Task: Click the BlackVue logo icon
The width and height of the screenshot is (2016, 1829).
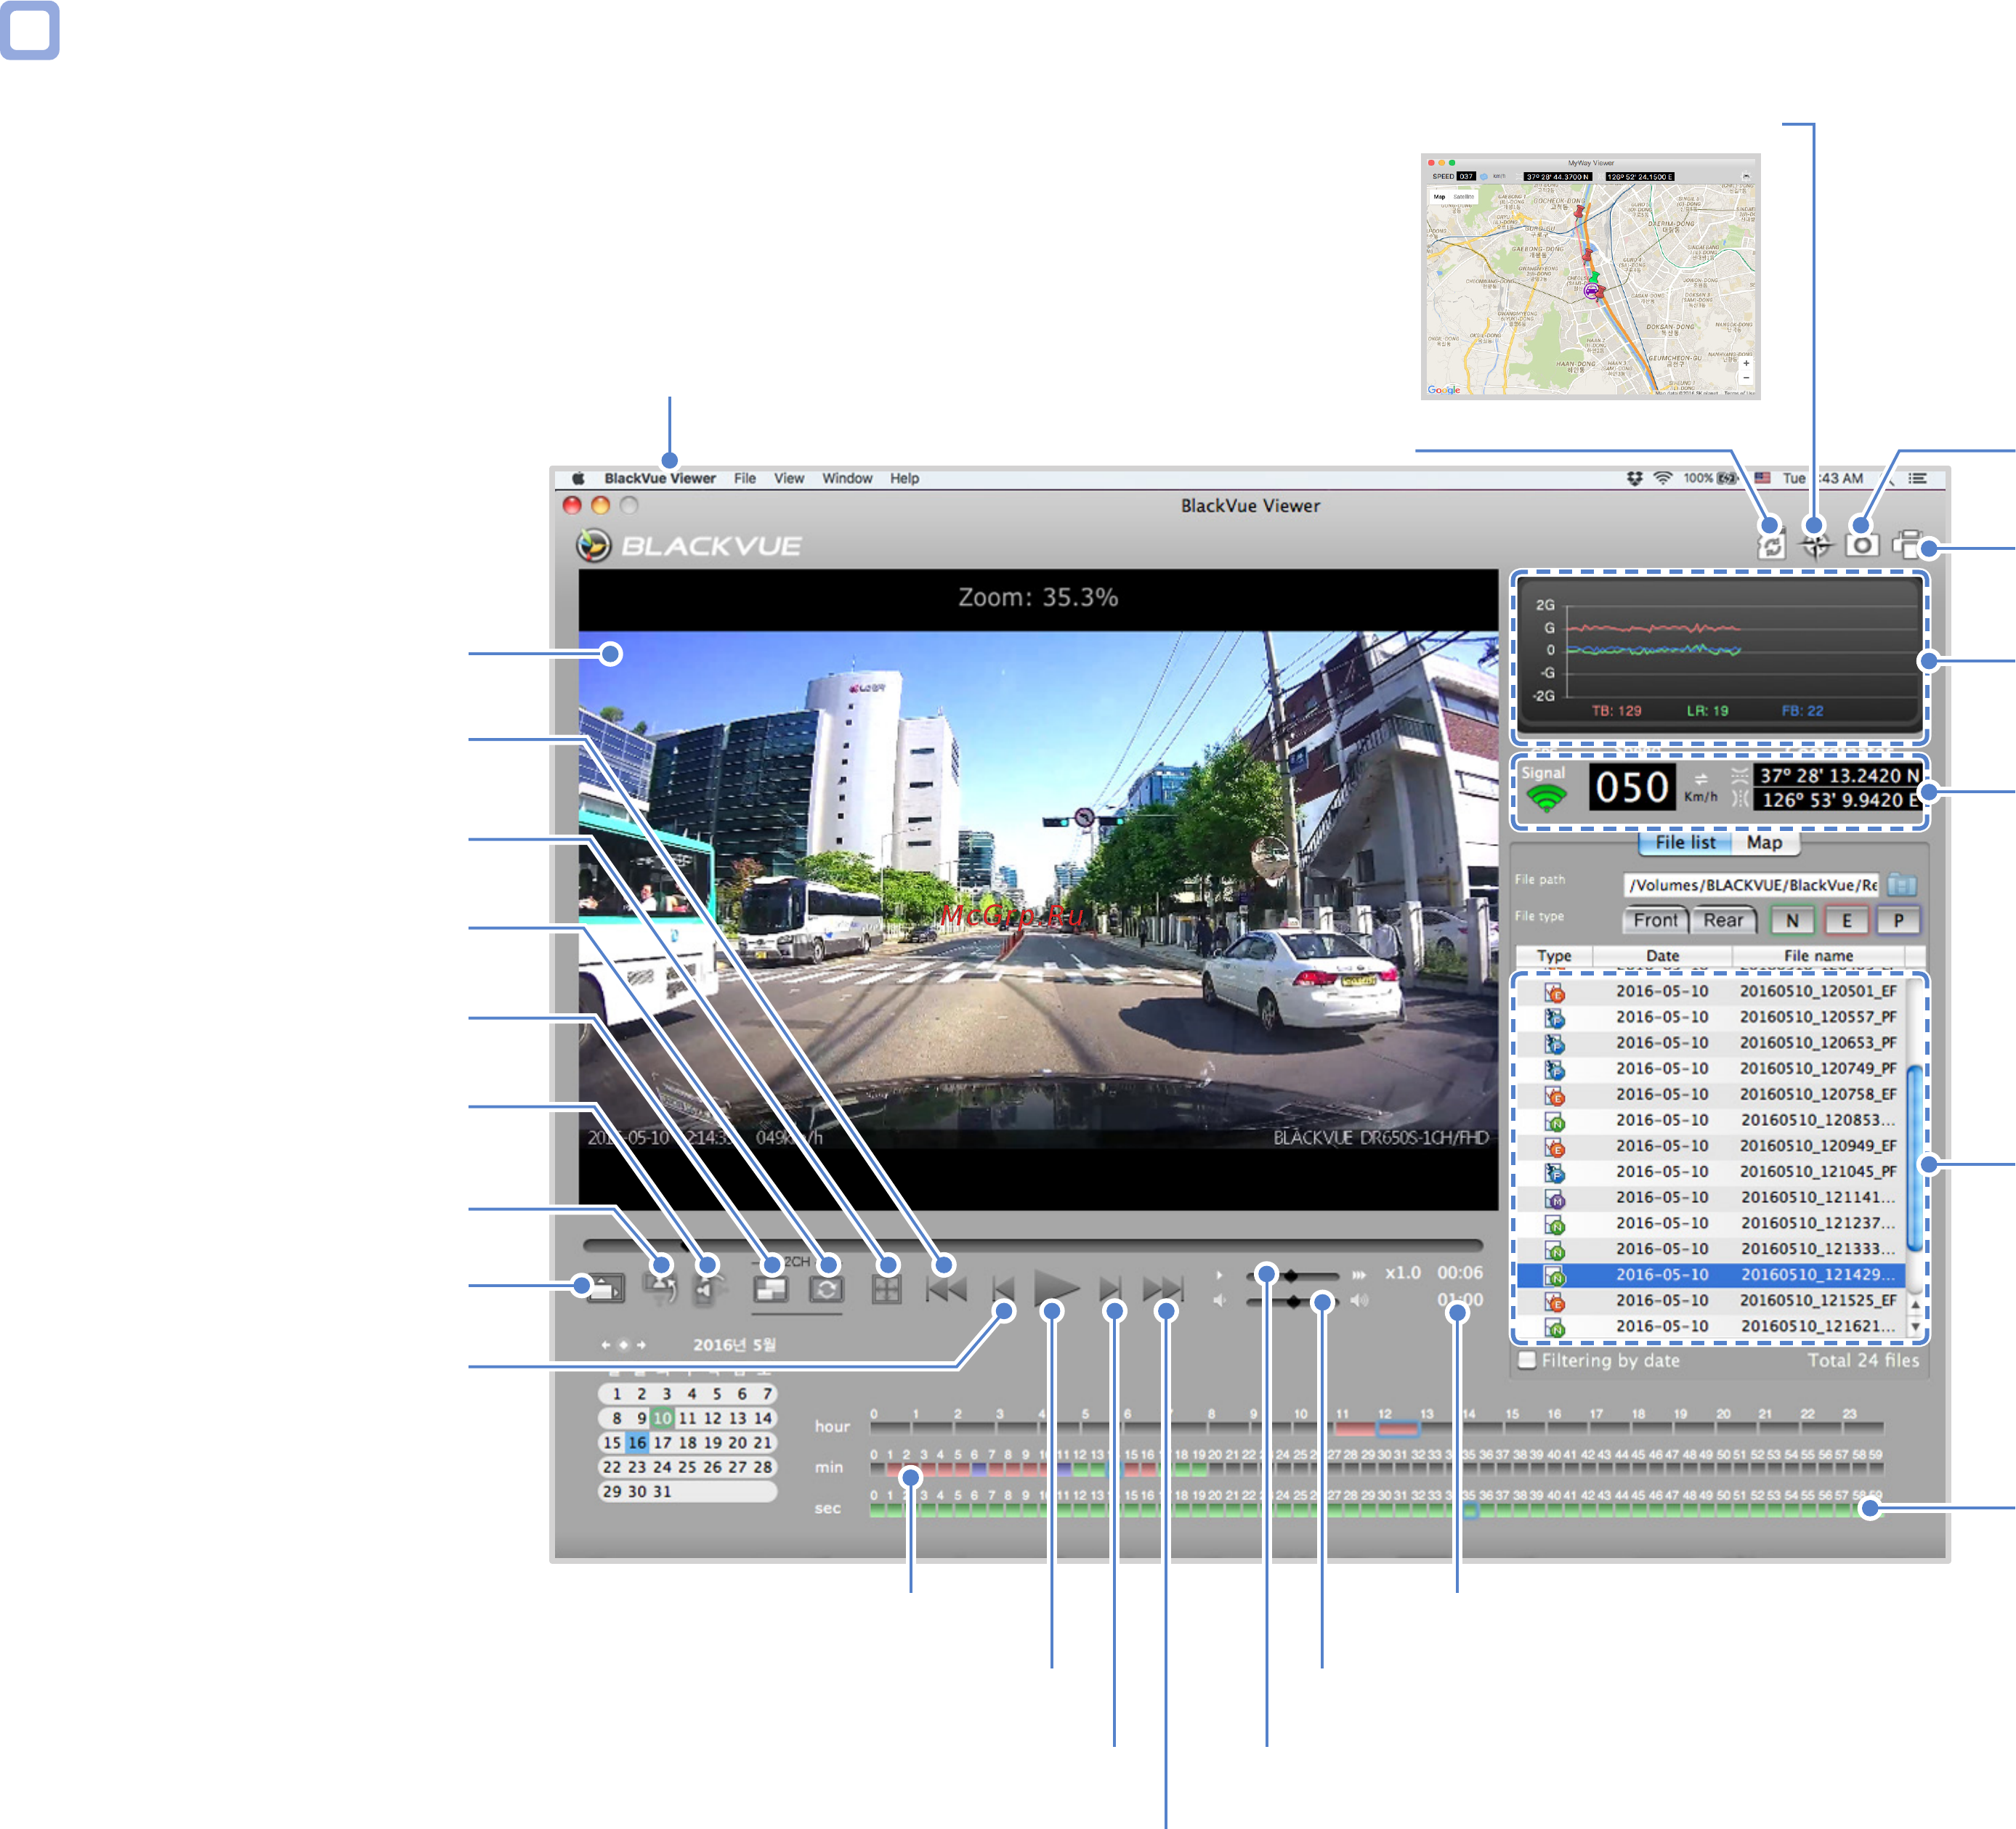Action: point(593,545)
